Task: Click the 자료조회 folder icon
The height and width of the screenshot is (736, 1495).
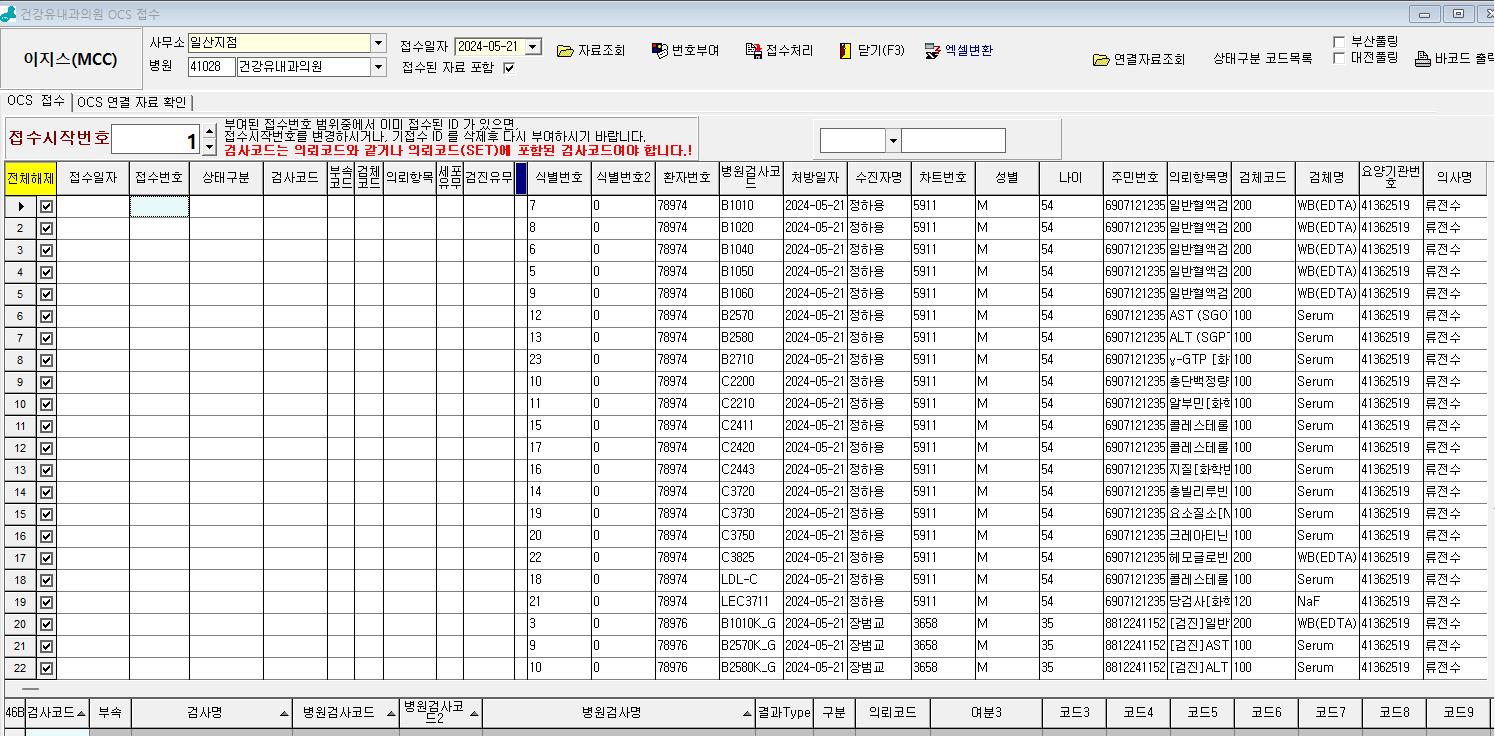Action: [x=565, y=51]
